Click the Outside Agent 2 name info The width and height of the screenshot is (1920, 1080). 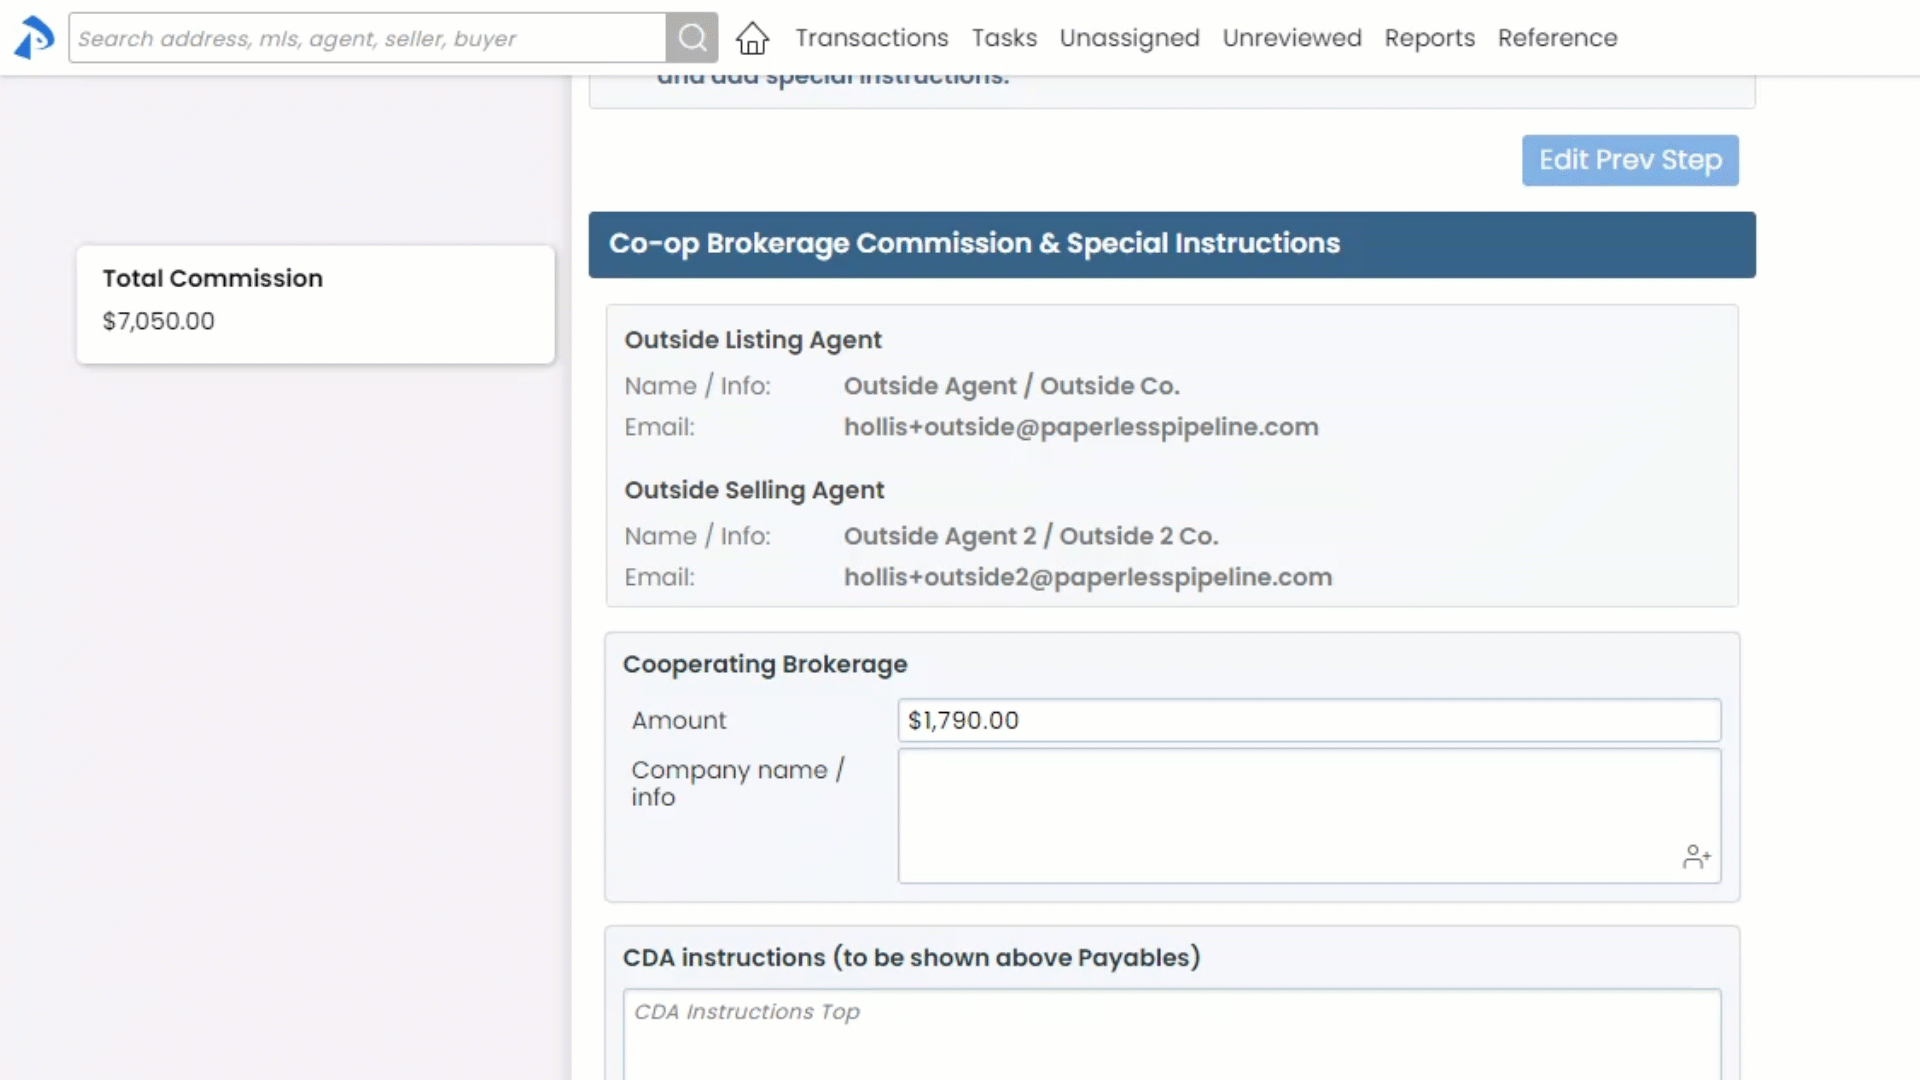(1030, 536)
